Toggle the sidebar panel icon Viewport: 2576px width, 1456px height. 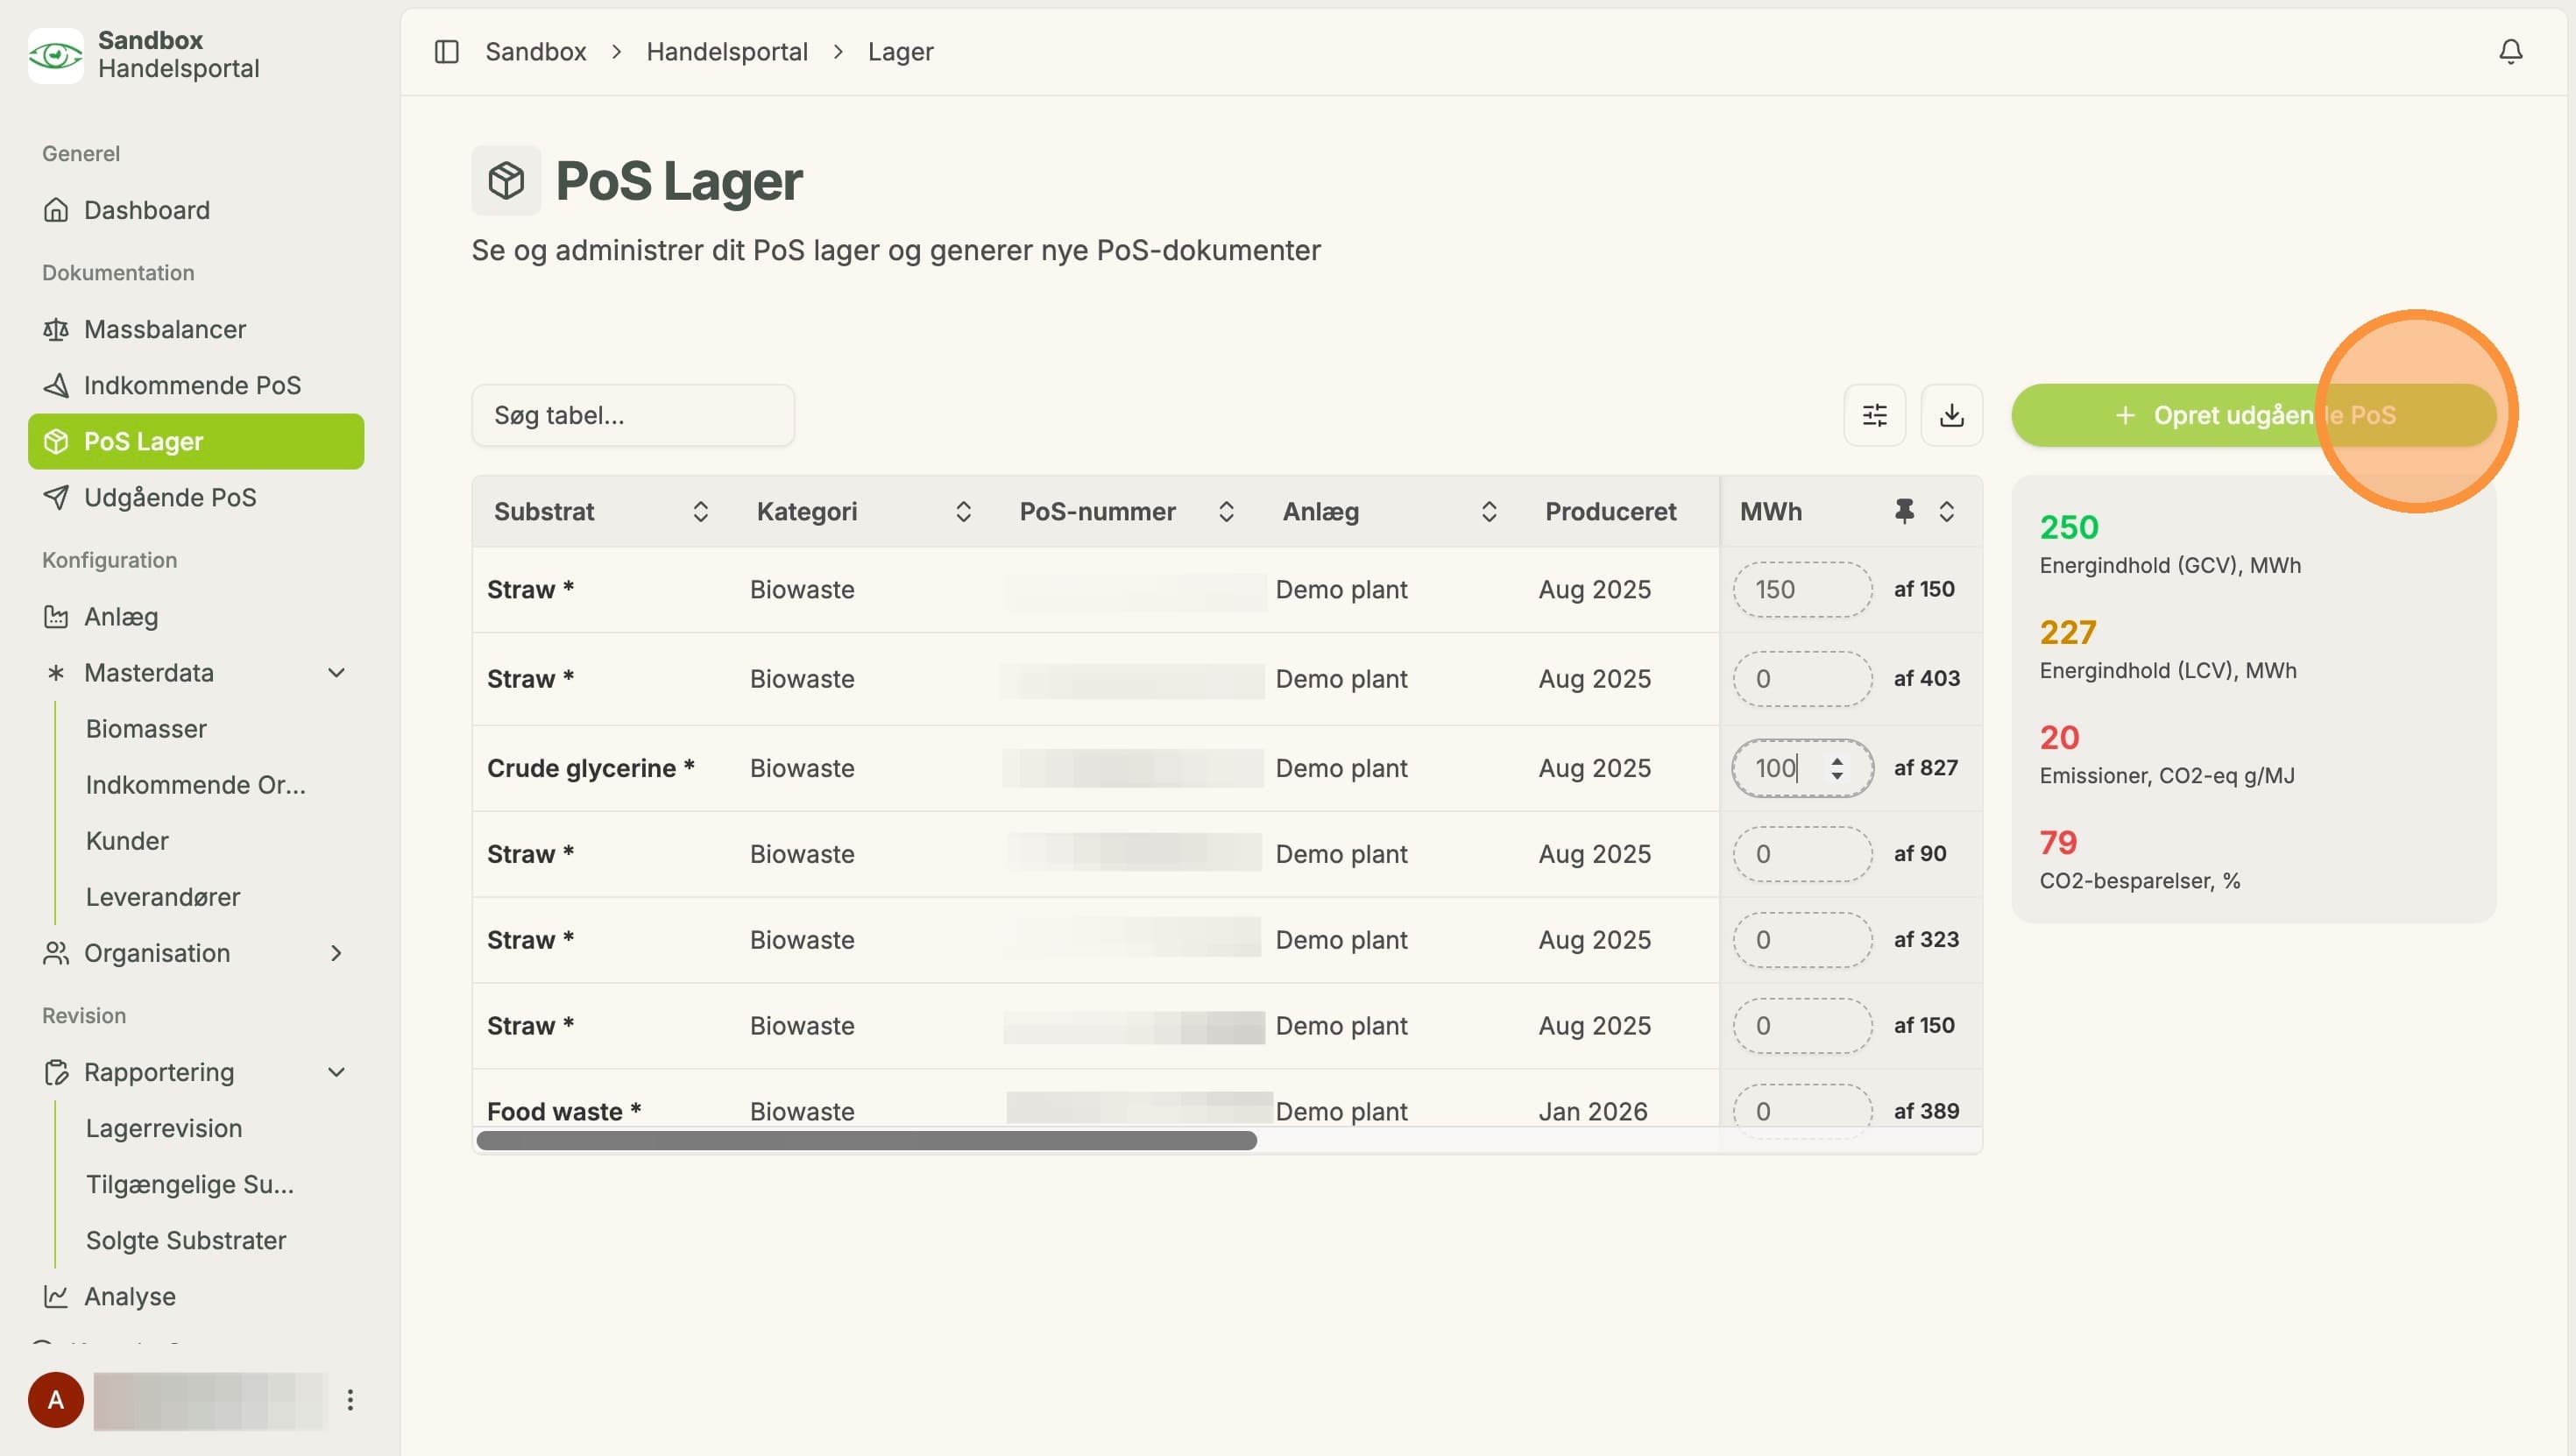click(x=446, y=51)
